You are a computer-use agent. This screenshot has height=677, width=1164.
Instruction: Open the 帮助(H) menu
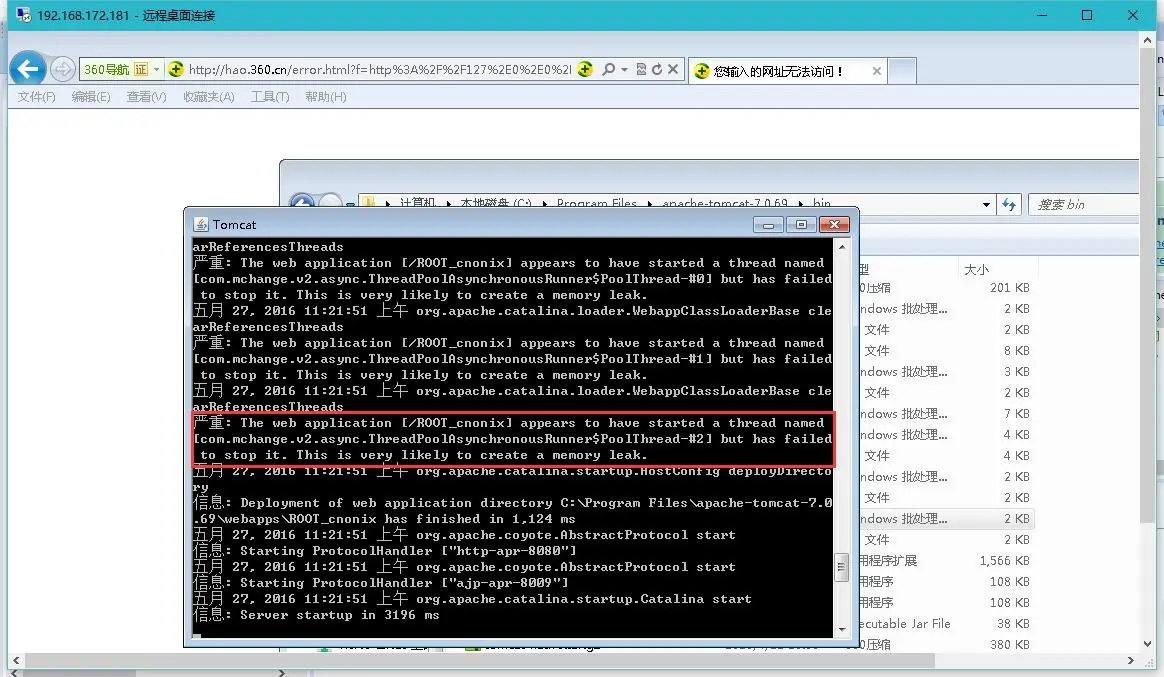point(326,97)
